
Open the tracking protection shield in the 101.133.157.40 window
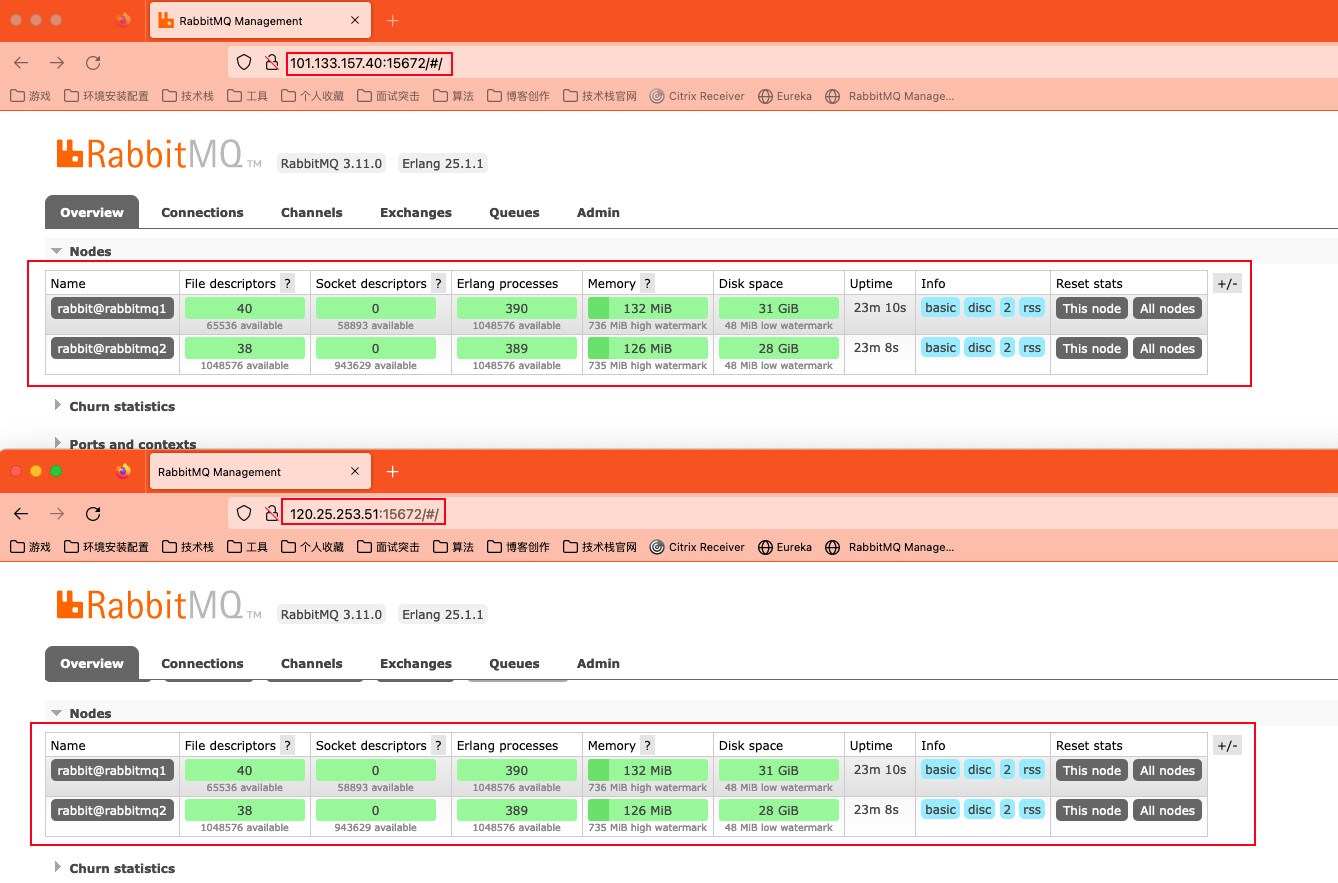pos(243,63)
